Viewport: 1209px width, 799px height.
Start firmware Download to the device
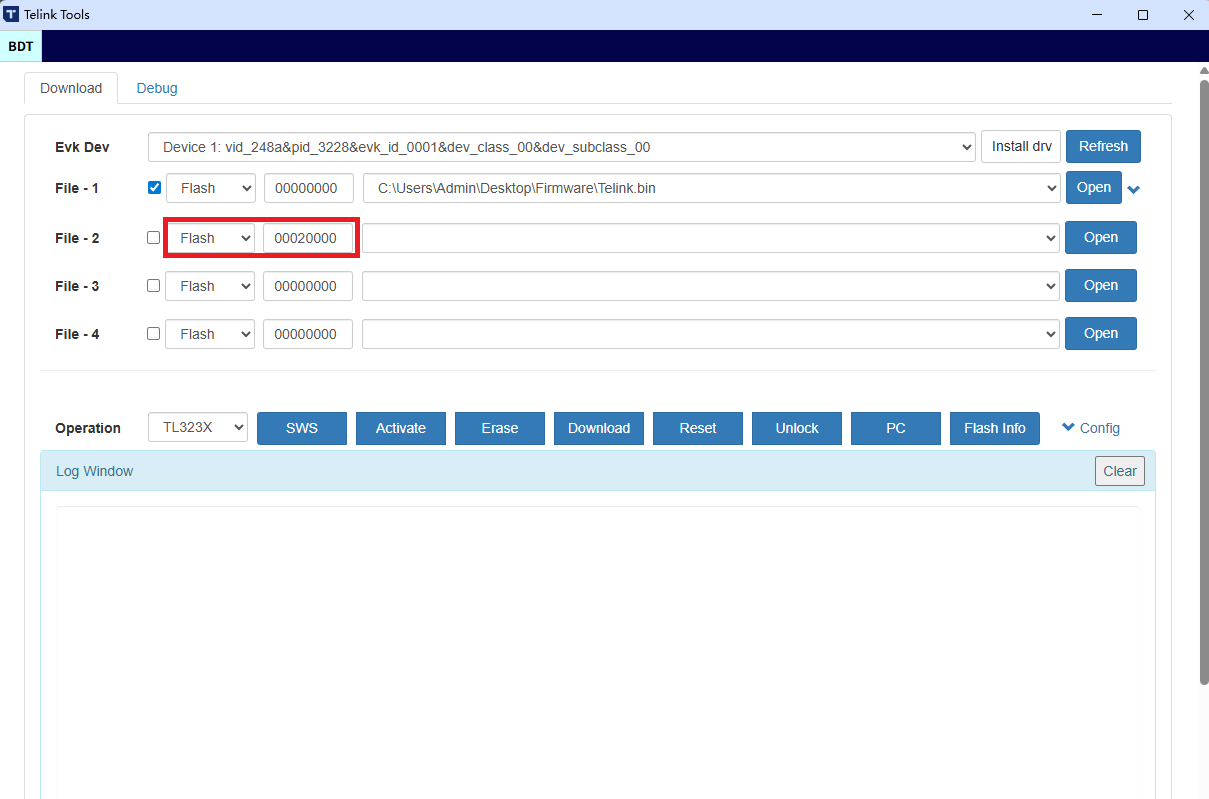pos(598,428)
